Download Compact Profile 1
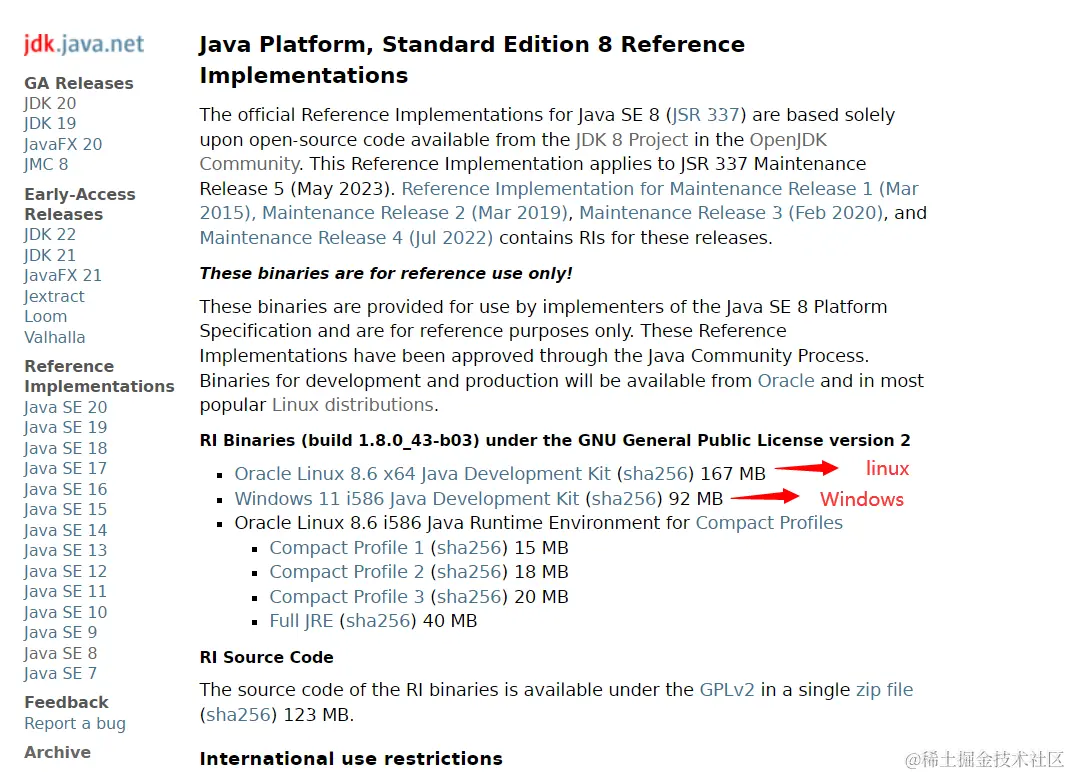The image size is (1071, 776). tap(346, 548)
